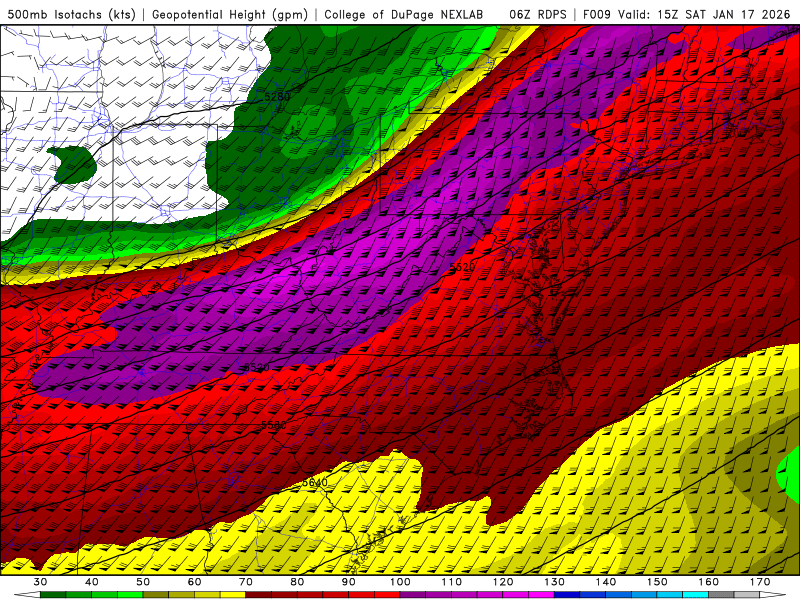Click the darkest maroon swatch just after 70
Viewport: 800px width, 600px height.
[259, 595]
